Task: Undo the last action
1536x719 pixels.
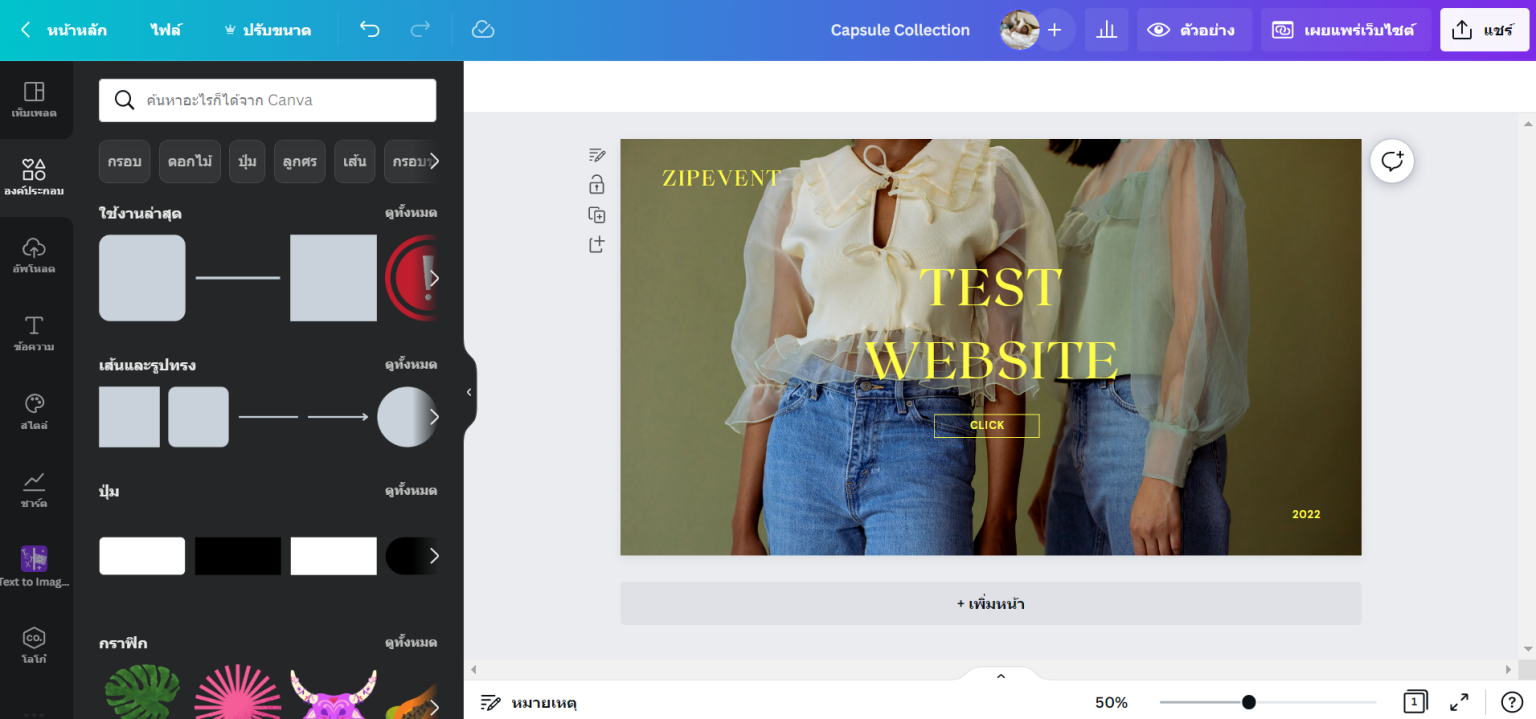Action: [x=369, y=30]
